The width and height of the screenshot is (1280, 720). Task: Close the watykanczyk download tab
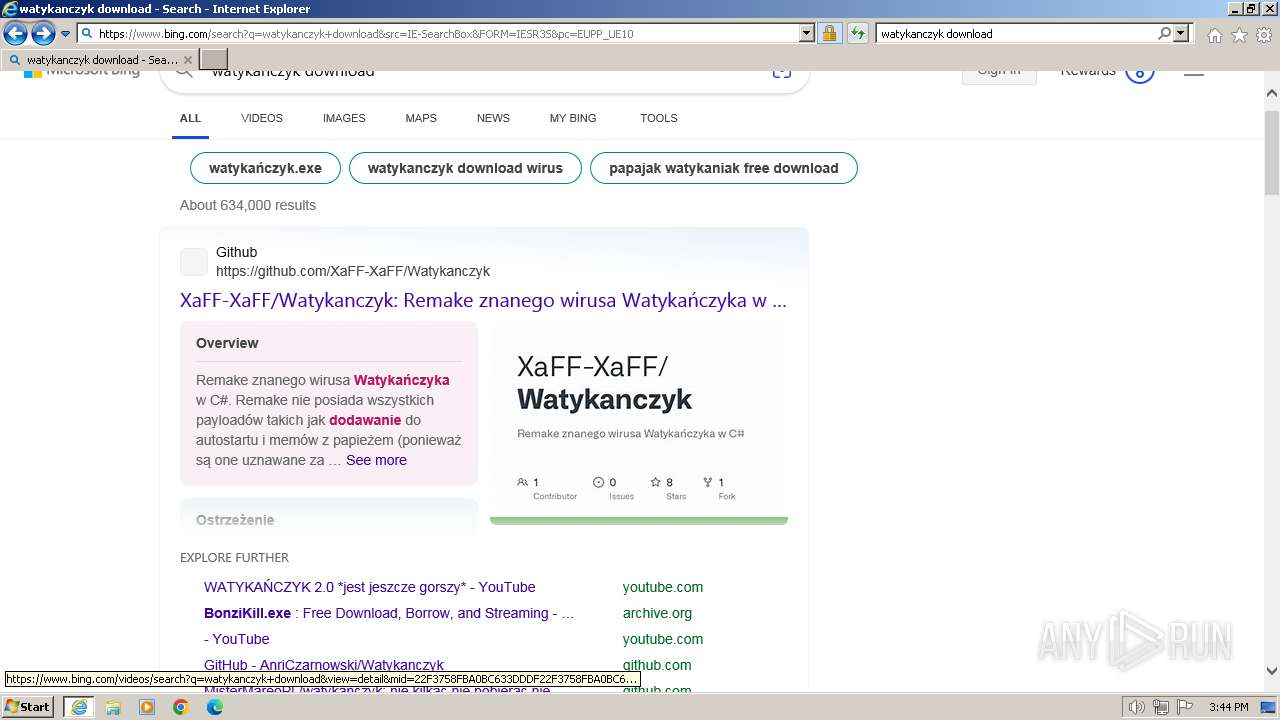(x=188, y=60)
